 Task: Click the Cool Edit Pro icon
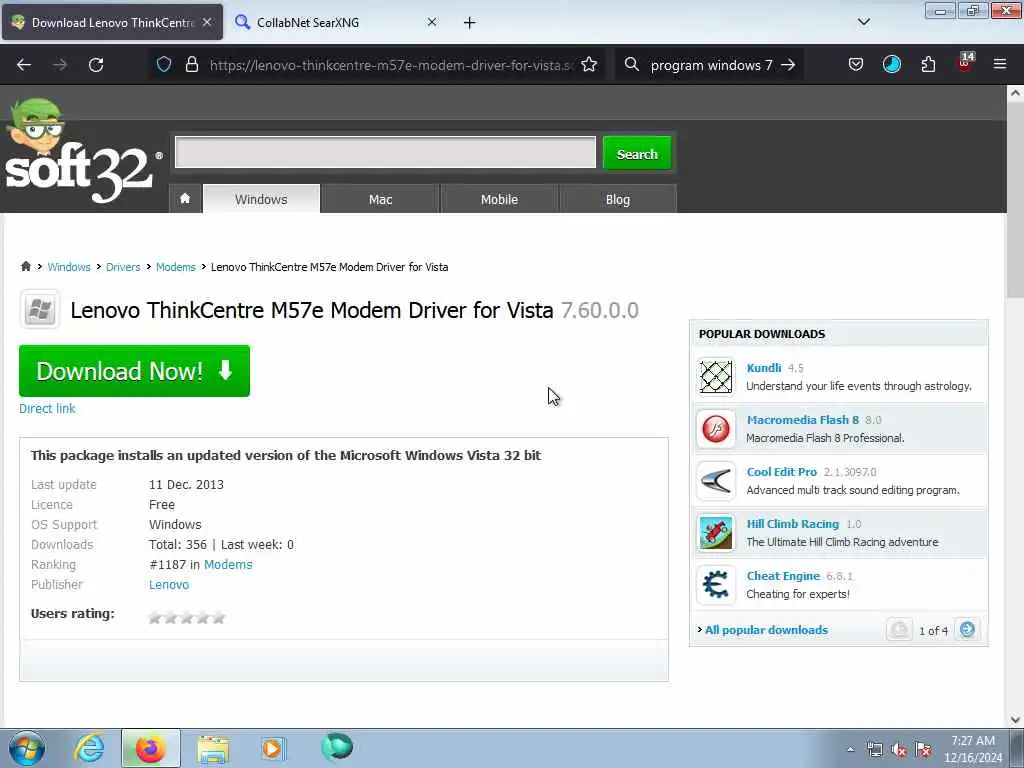click(x=716, y=481)
